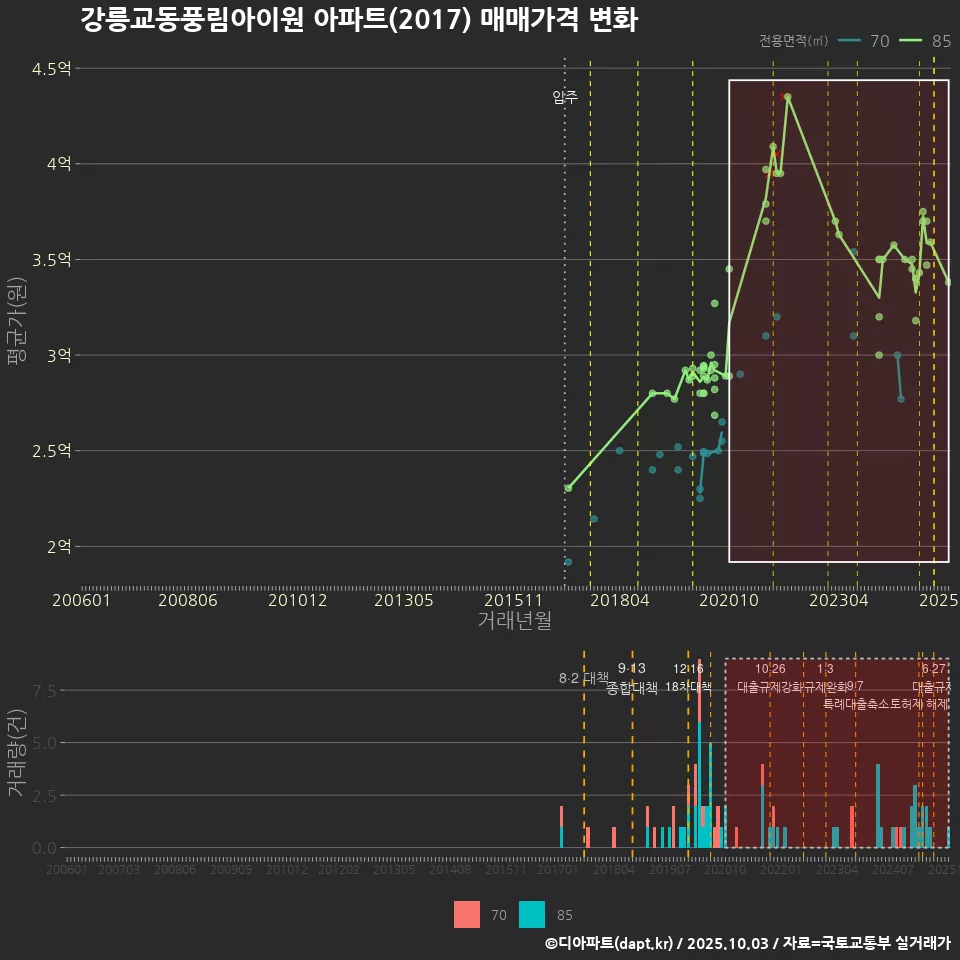Screen dimensions: 960x960
Task: Click the 8·2 대책 policy marker label
Action: 583,678
